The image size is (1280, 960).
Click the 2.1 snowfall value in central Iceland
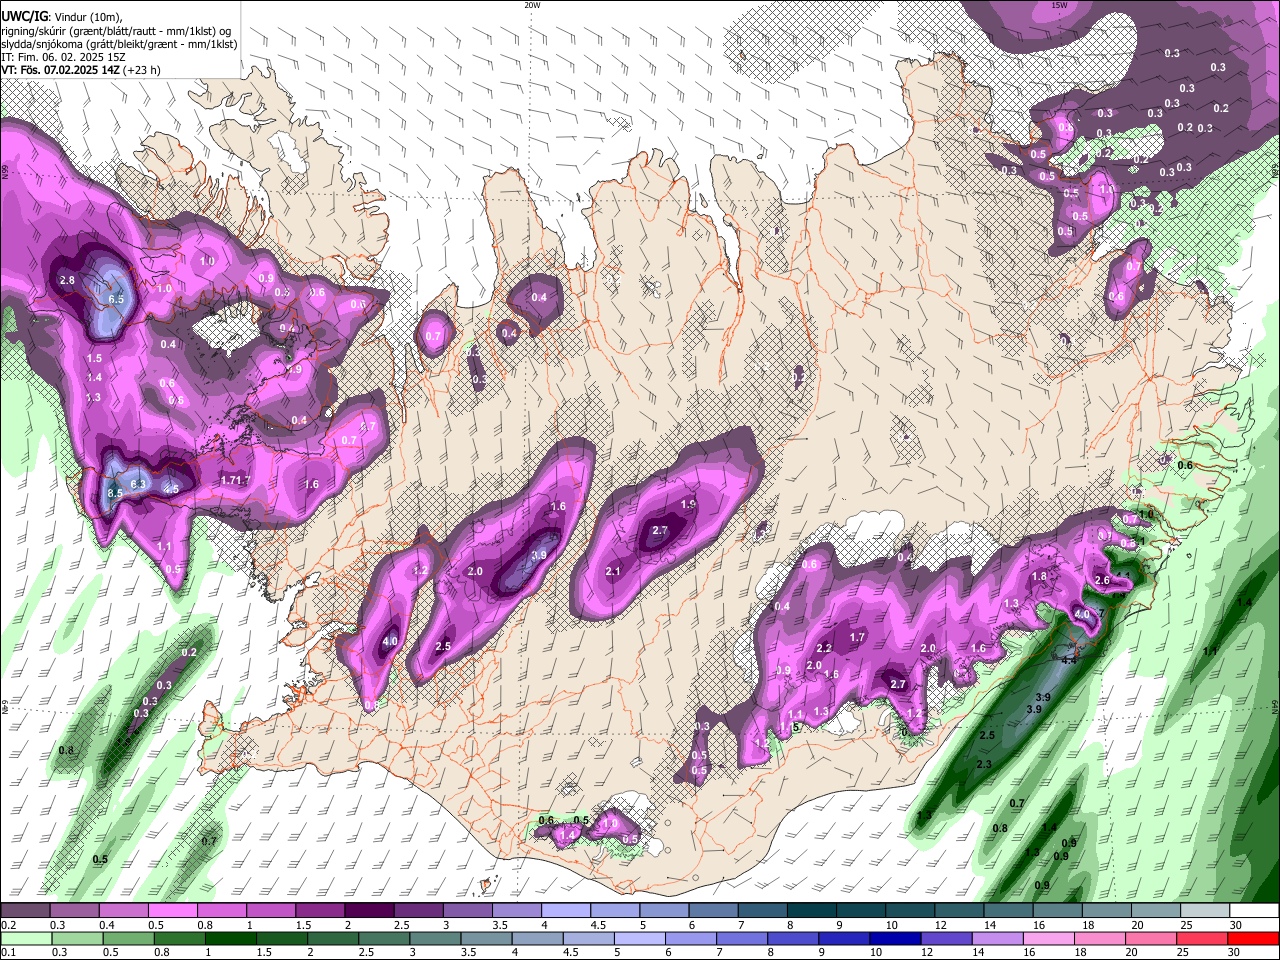tap(614, 572)
